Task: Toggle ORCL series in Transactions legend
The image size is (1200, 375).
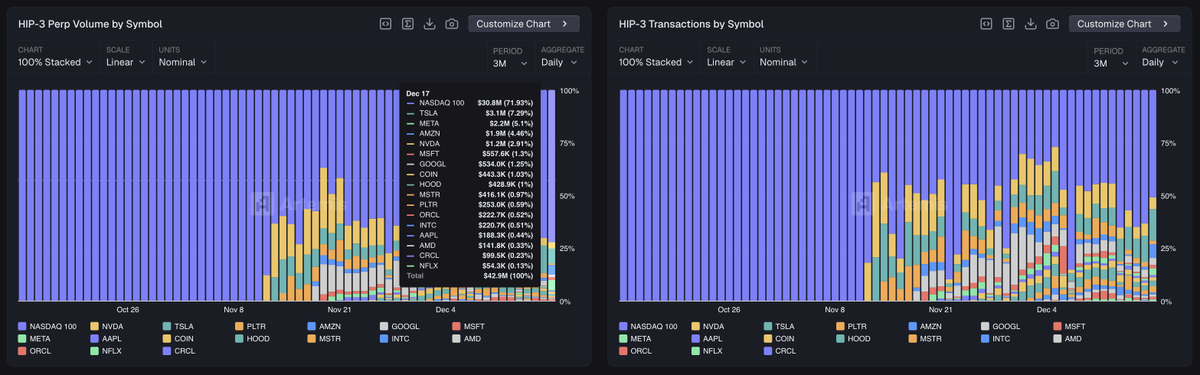Action: 635,352
